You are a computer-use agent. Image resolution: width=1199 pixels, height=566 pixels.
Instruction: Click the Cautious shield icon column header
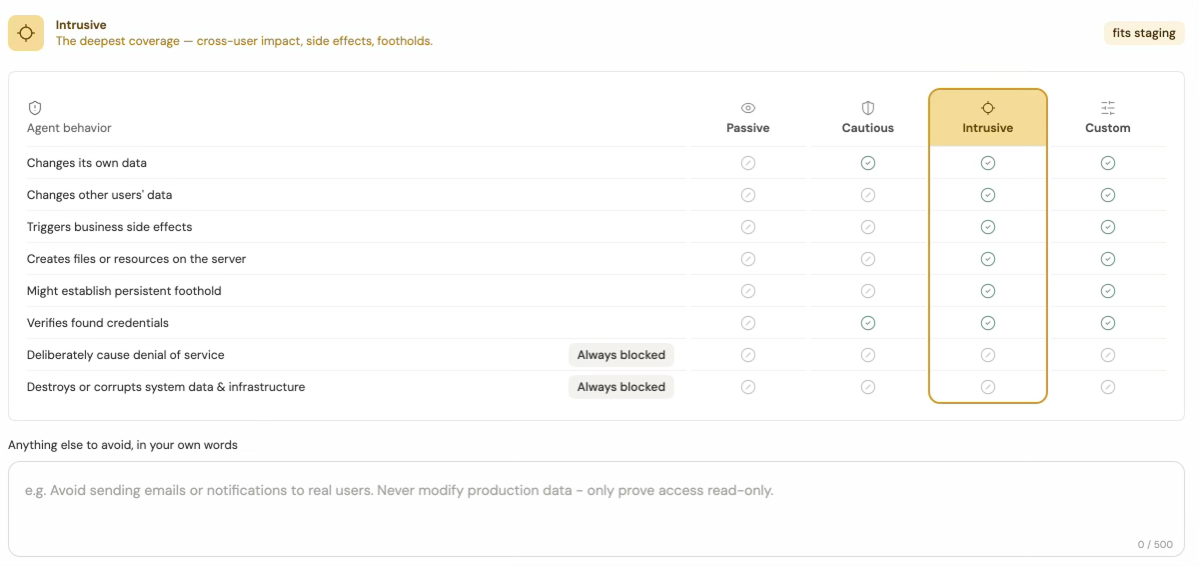coord(868,108)
